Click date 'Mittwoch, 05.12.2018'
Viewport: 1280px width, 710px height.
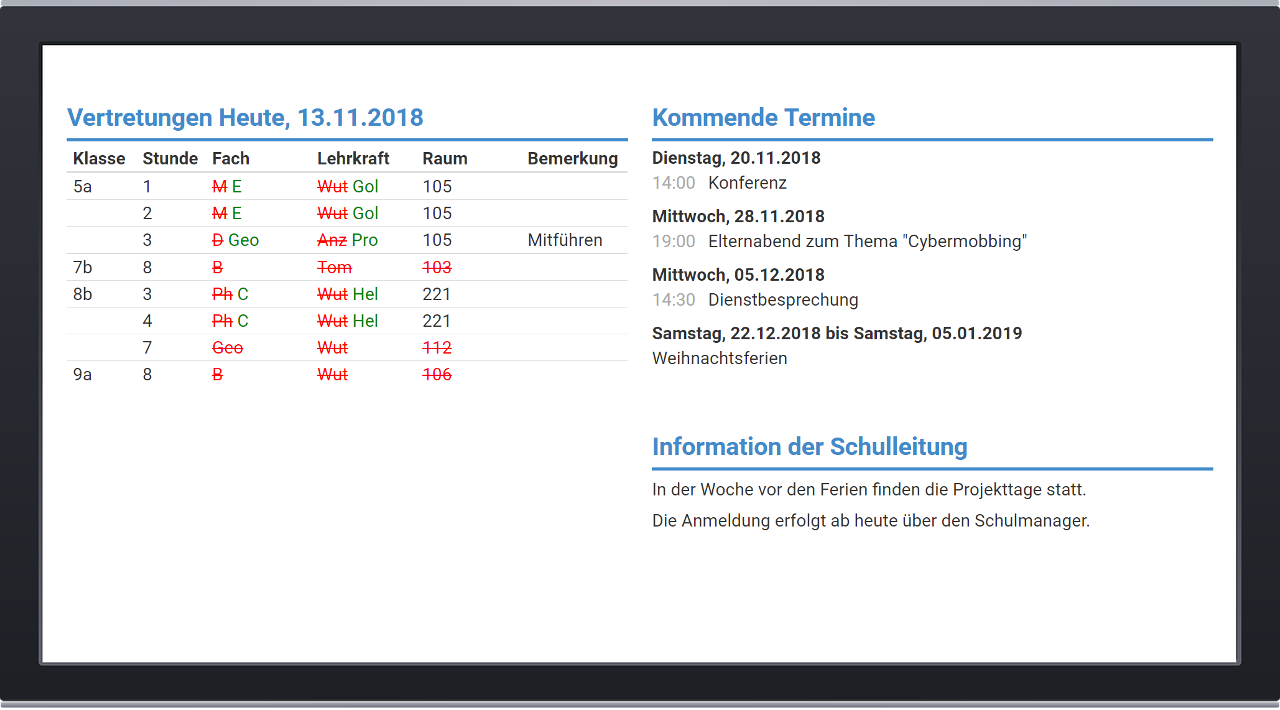(x=738, y=276)
